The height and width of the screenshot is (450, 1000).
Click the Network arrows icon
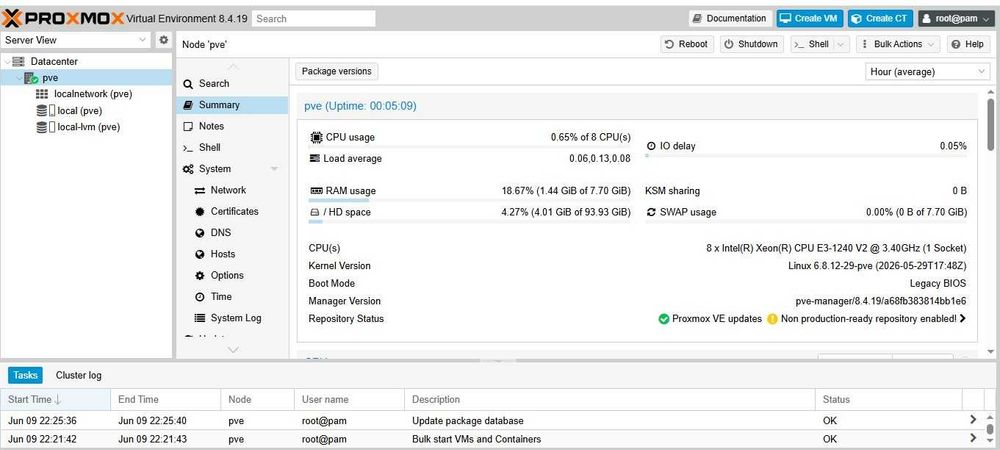pos(200,191)
